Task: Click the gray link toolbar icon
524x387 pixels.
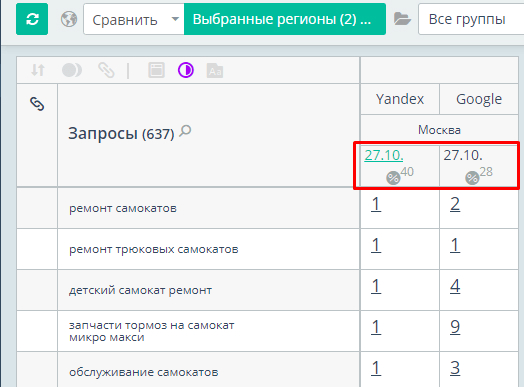Action: [x=106, y=70]
